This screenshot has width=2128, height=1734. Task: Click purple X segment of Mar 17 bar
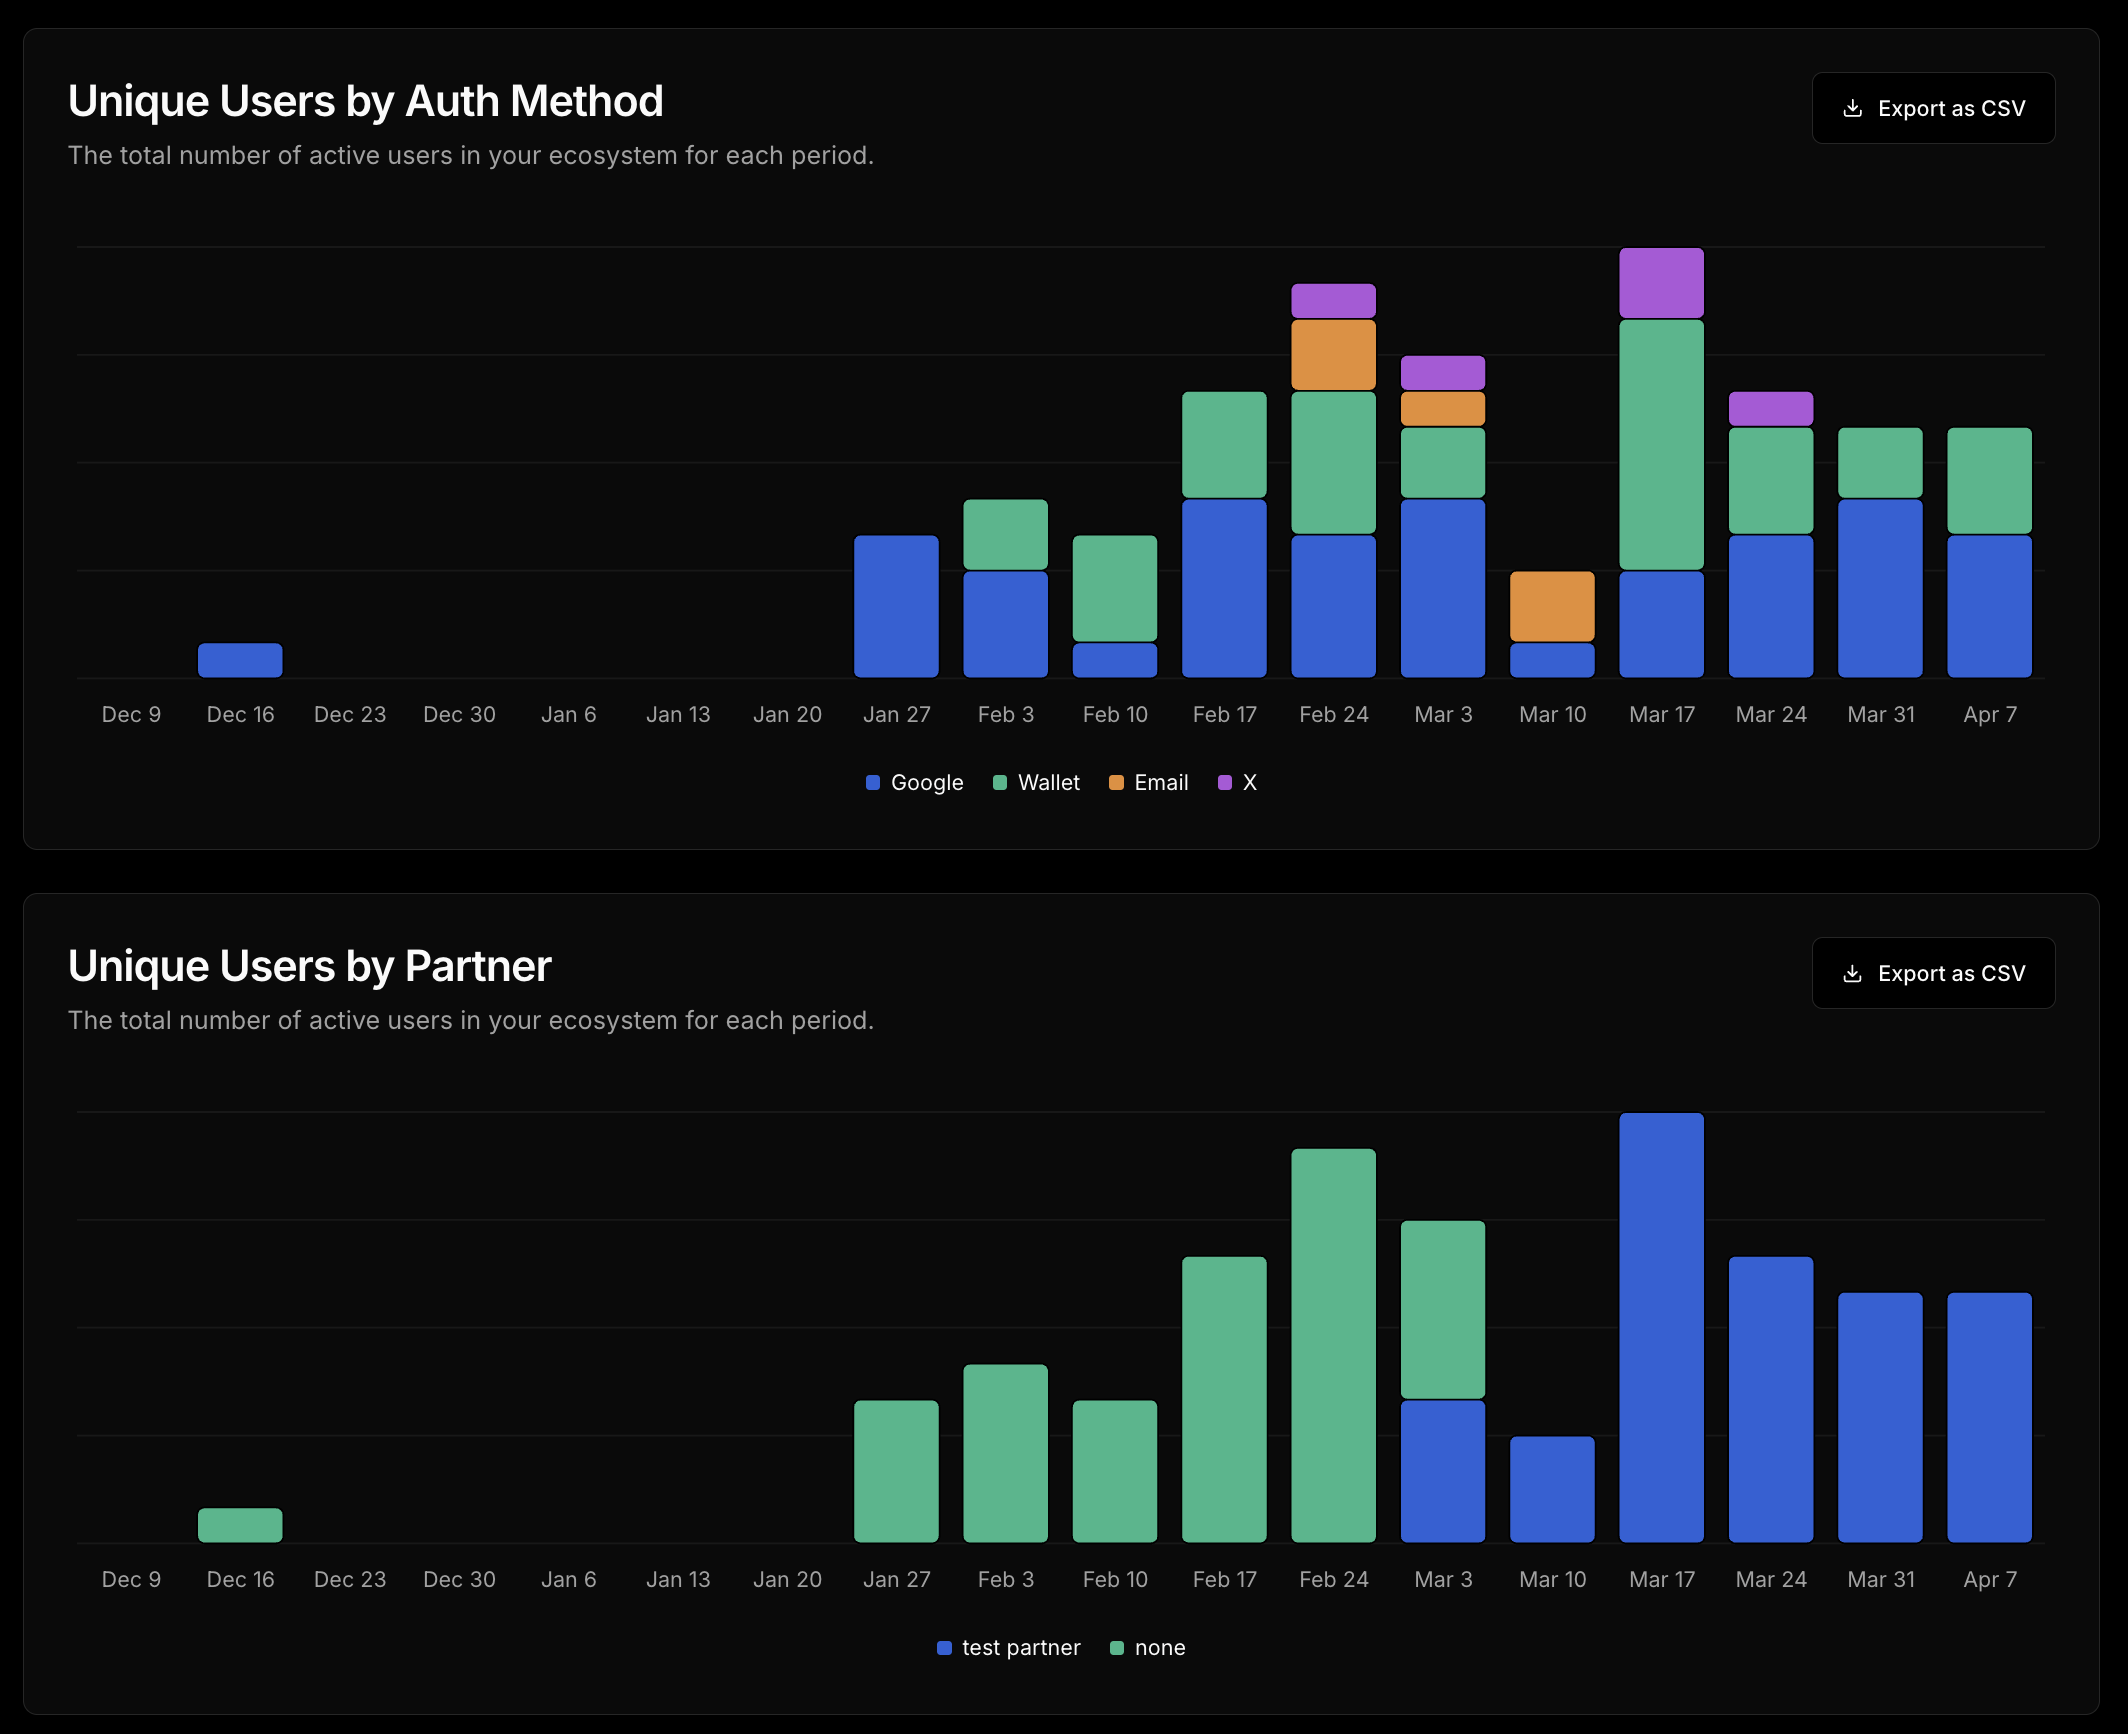tap(1661, 283)
